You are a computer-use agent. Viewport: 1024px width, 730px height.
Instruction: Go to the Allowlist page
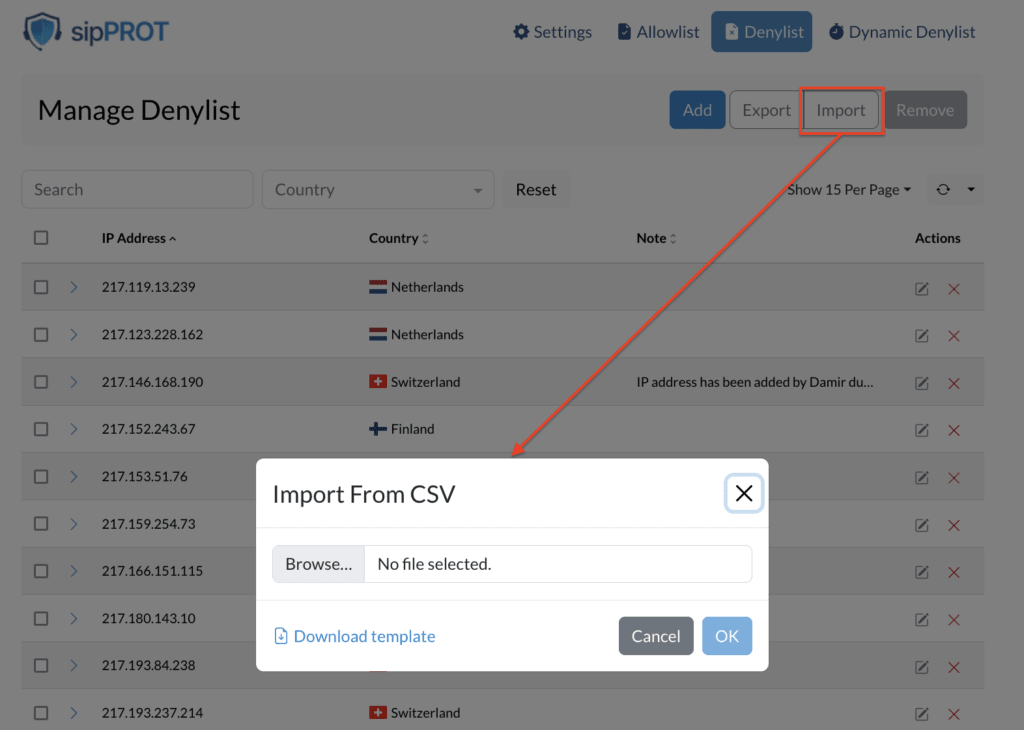point(658,32)
